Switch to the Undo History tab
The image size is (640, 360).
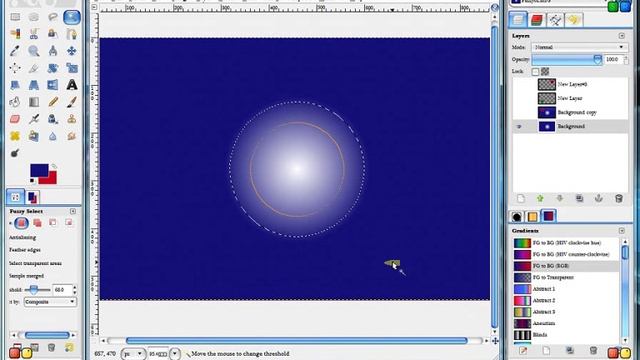click(x=574, y=20)
